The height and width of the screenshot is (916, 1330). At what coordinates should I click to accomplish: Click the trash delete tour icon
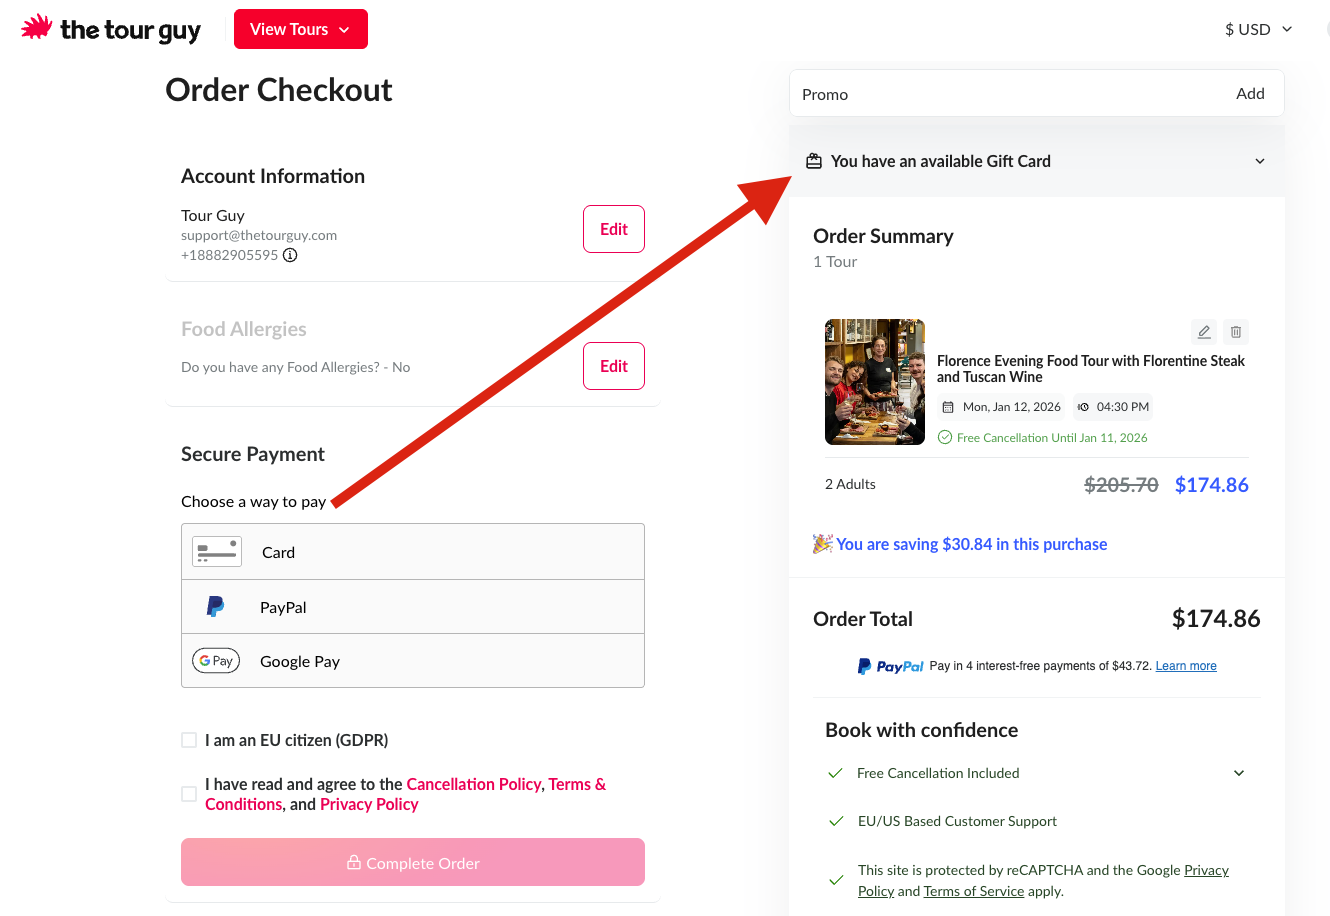pos(1236,332)
